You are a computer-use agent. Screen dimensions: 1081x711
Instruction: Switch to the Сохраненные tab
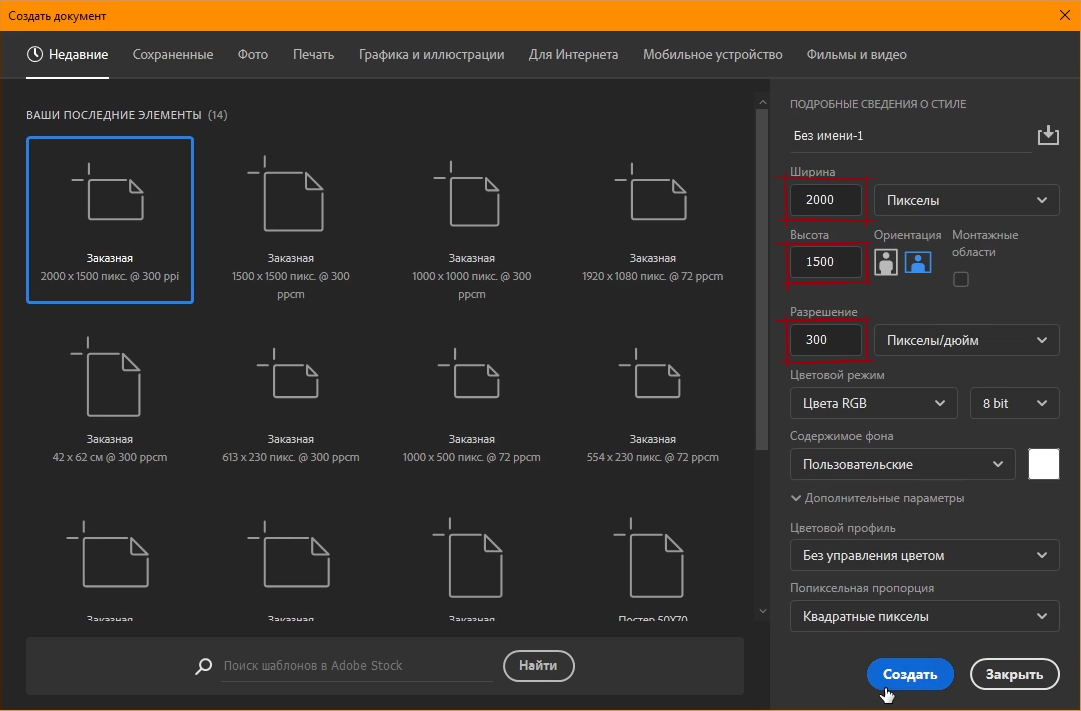[173, 54]
